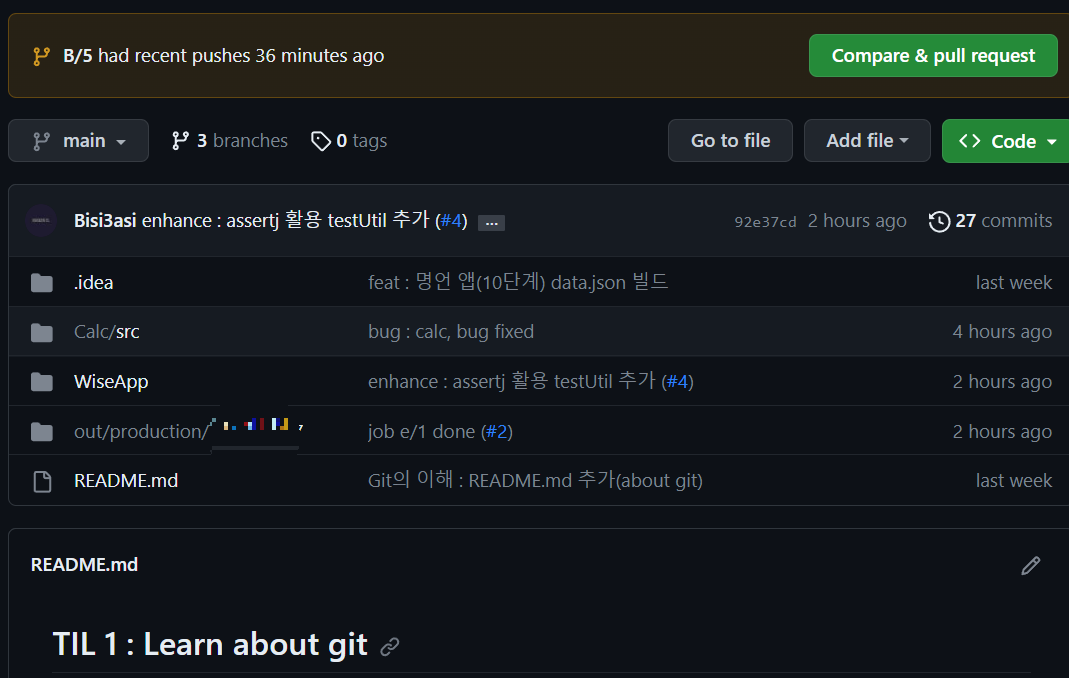The image size is (1069, 678).
Task: Click the Bisi3asi avatar image
Action: click(x=41, y=220)
